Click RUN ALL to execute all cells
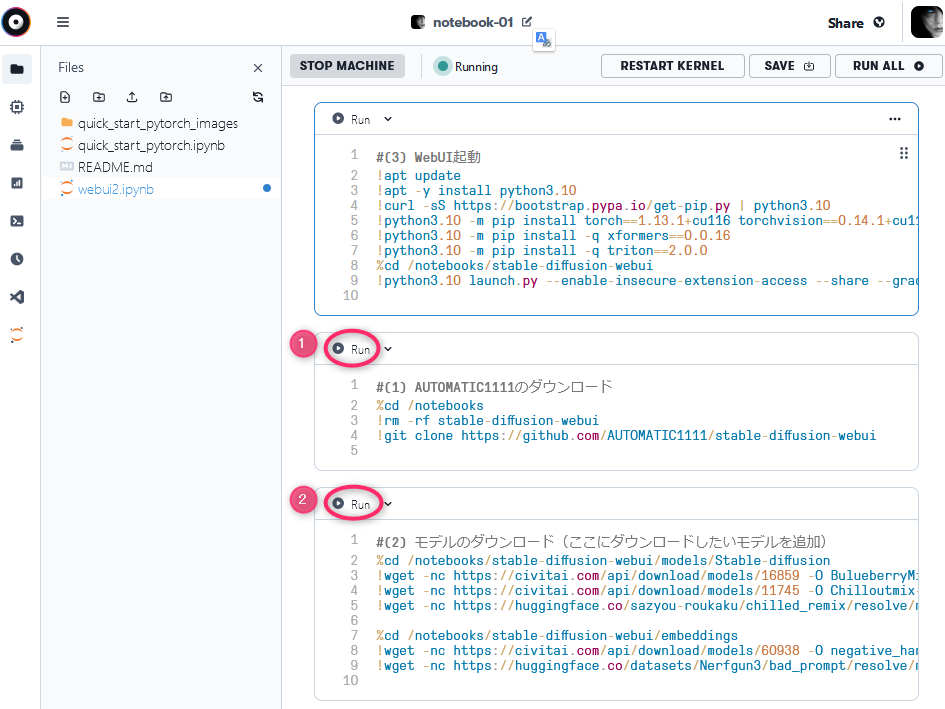945x709 pixels. coord(888,65)
